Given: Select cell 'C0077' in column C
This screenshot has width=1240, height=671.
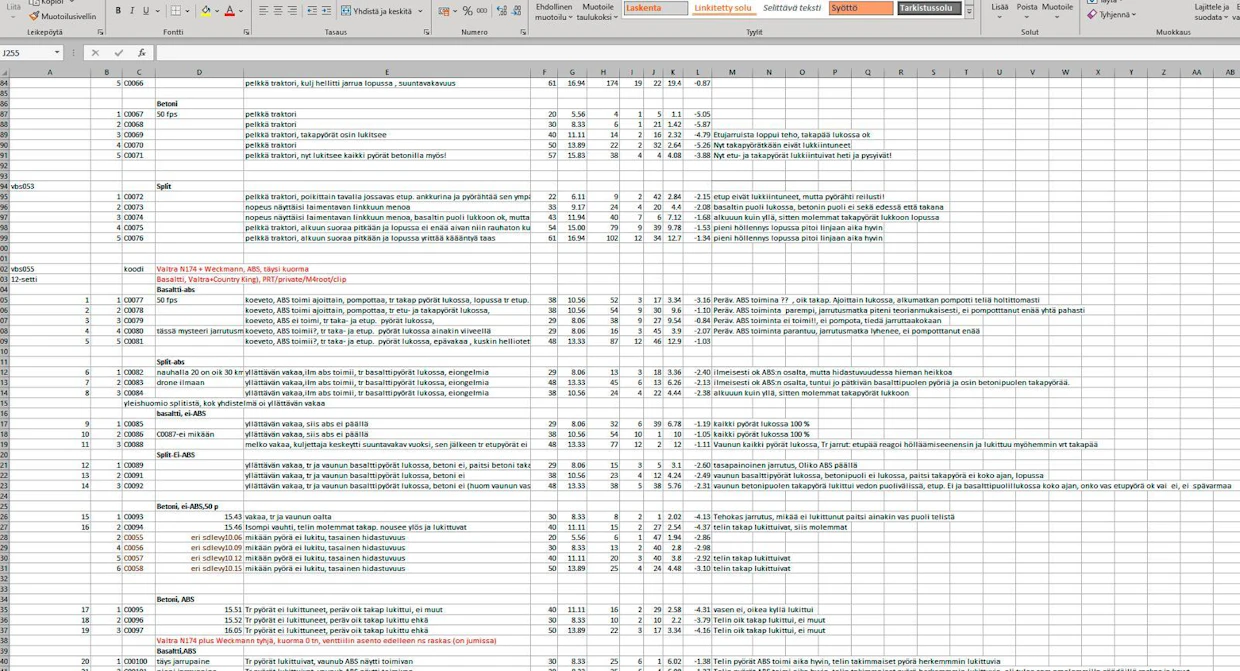Looking at the screenshot, I should 138,300.
